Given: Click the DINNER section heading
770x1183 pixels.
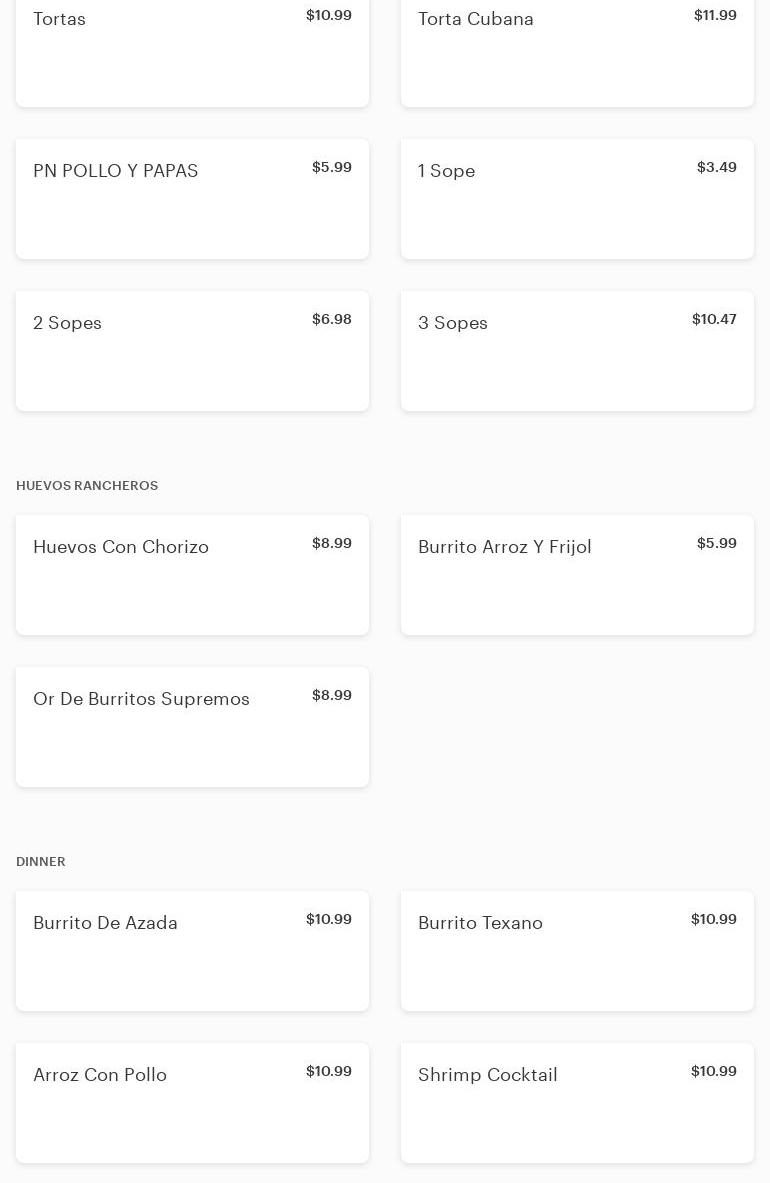Looking at the screenshot, I should [x=41, y=862].
